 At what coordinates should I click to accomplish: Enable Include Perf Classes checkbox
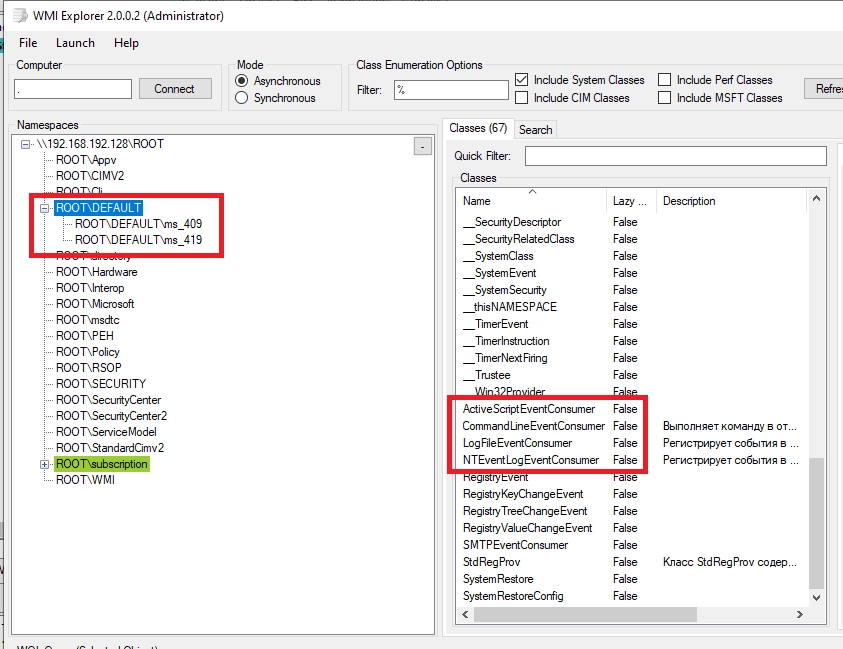[665, 80]
